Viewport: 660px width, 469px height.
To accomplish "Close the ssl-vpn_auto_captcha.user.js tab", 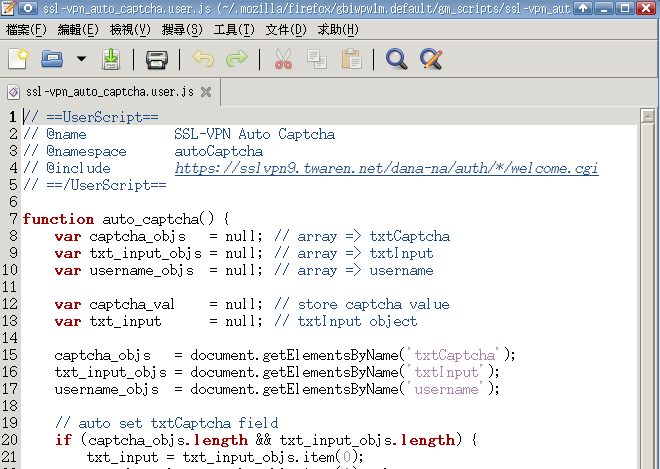I will pos(205,92).
